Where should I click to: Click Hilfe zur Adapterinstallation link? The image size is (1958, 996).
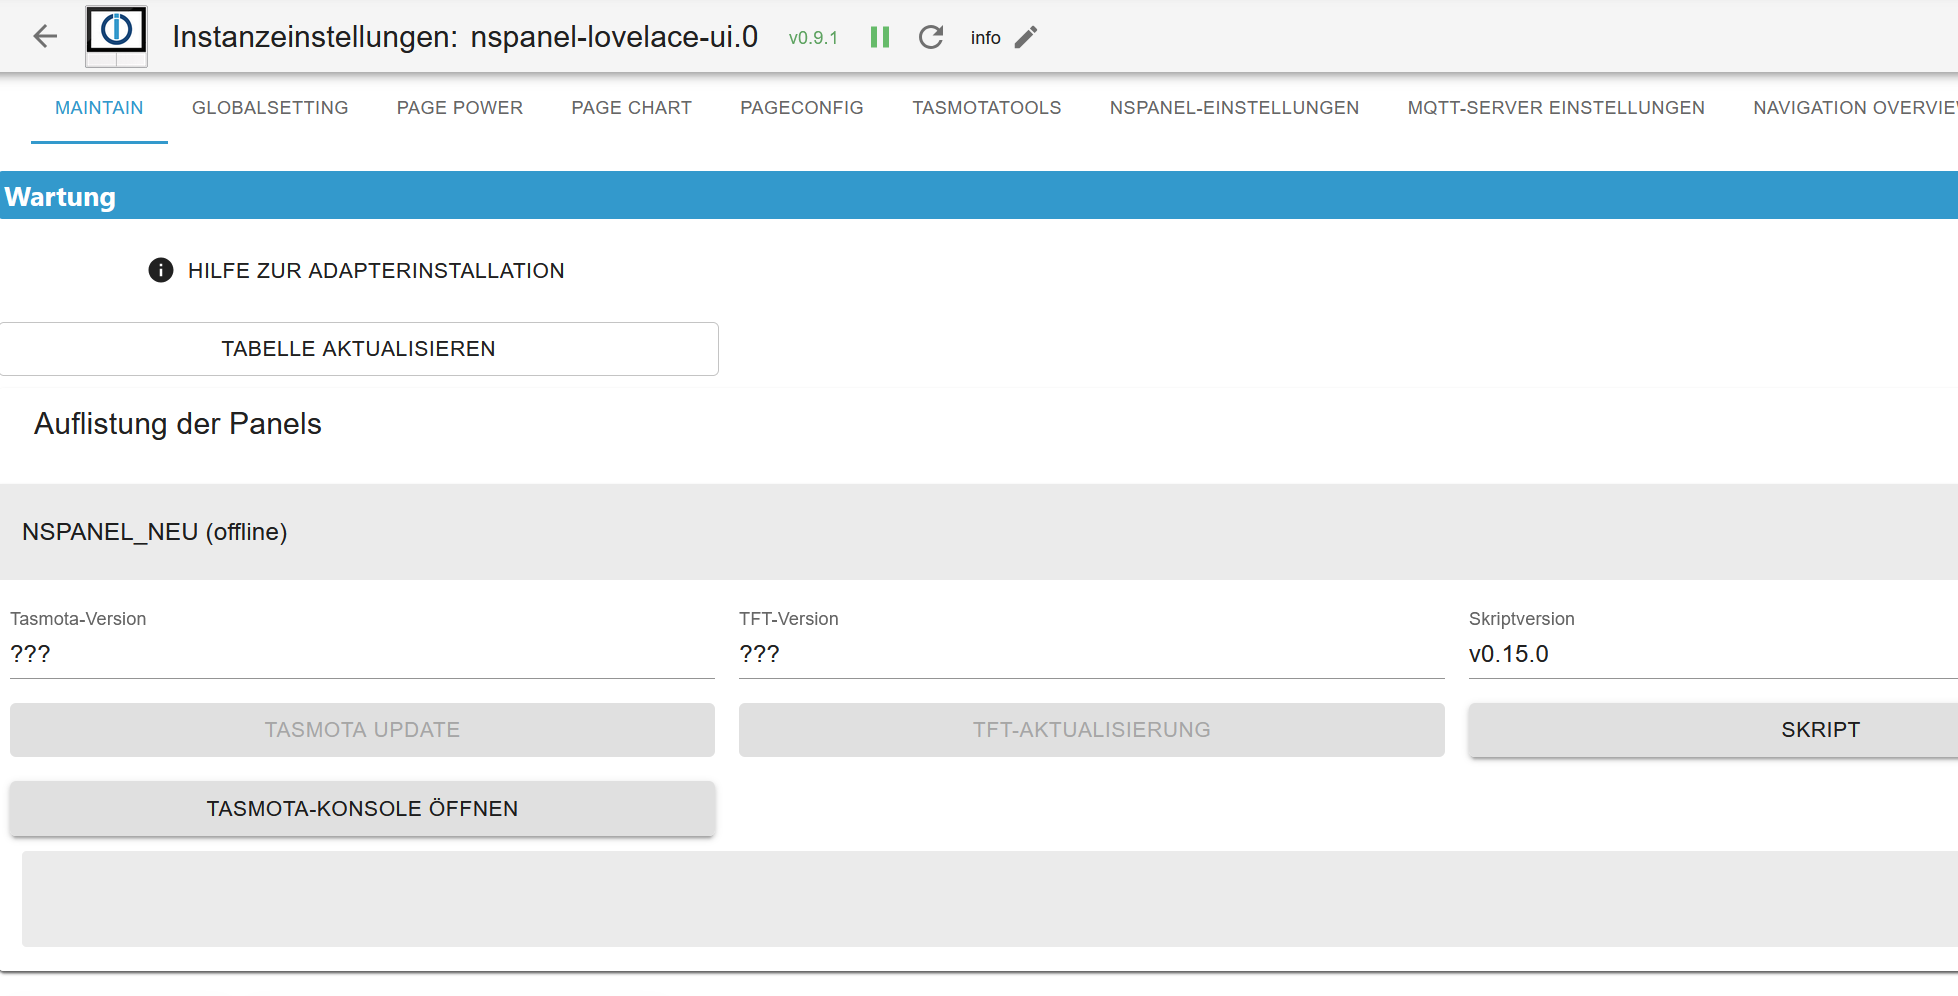pos(375,271)
